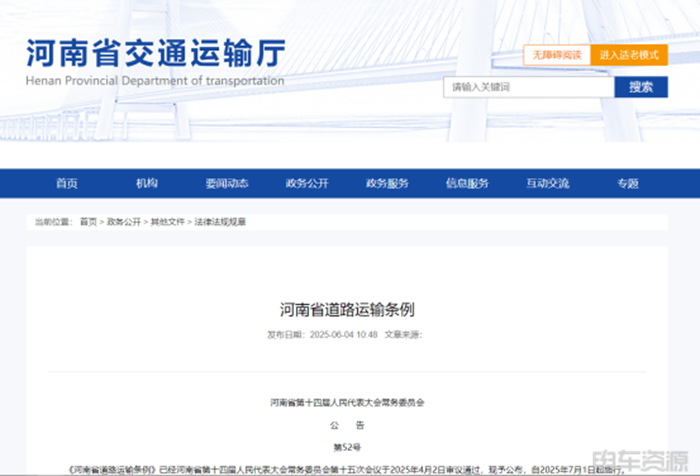Image resolution: width=700 pixels, height=476 pixels.
Task: Click the 发布日期 publish date text
Action: tap(322, 334)
